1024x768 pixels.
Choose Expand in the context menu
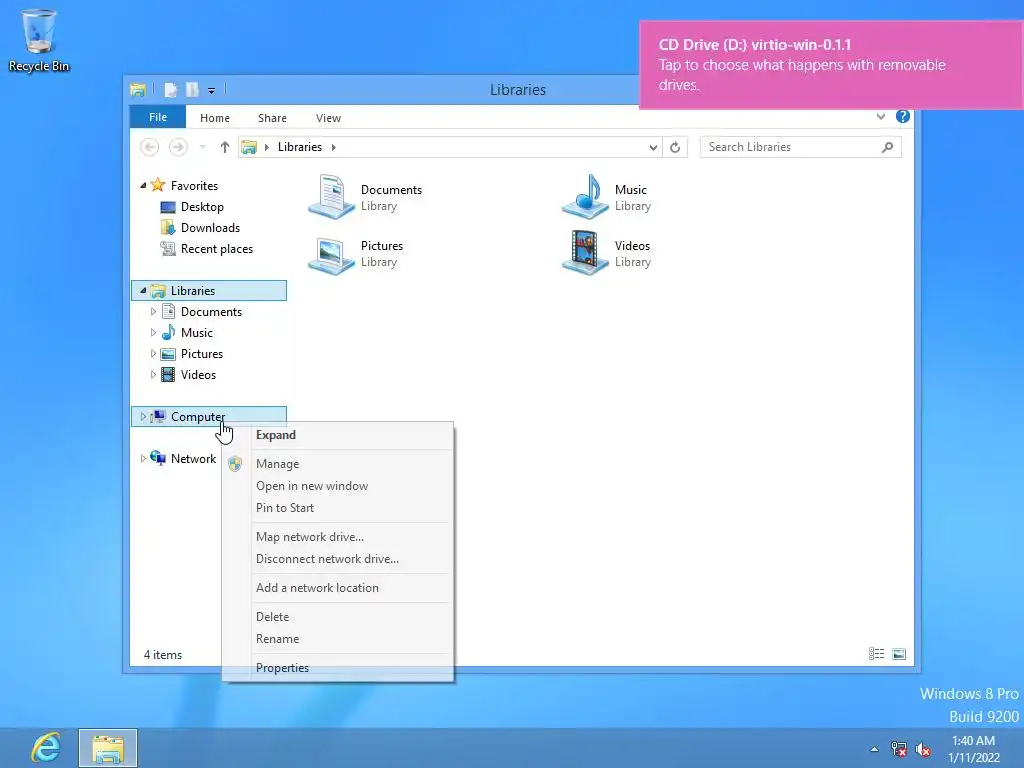tap(338, 435)
